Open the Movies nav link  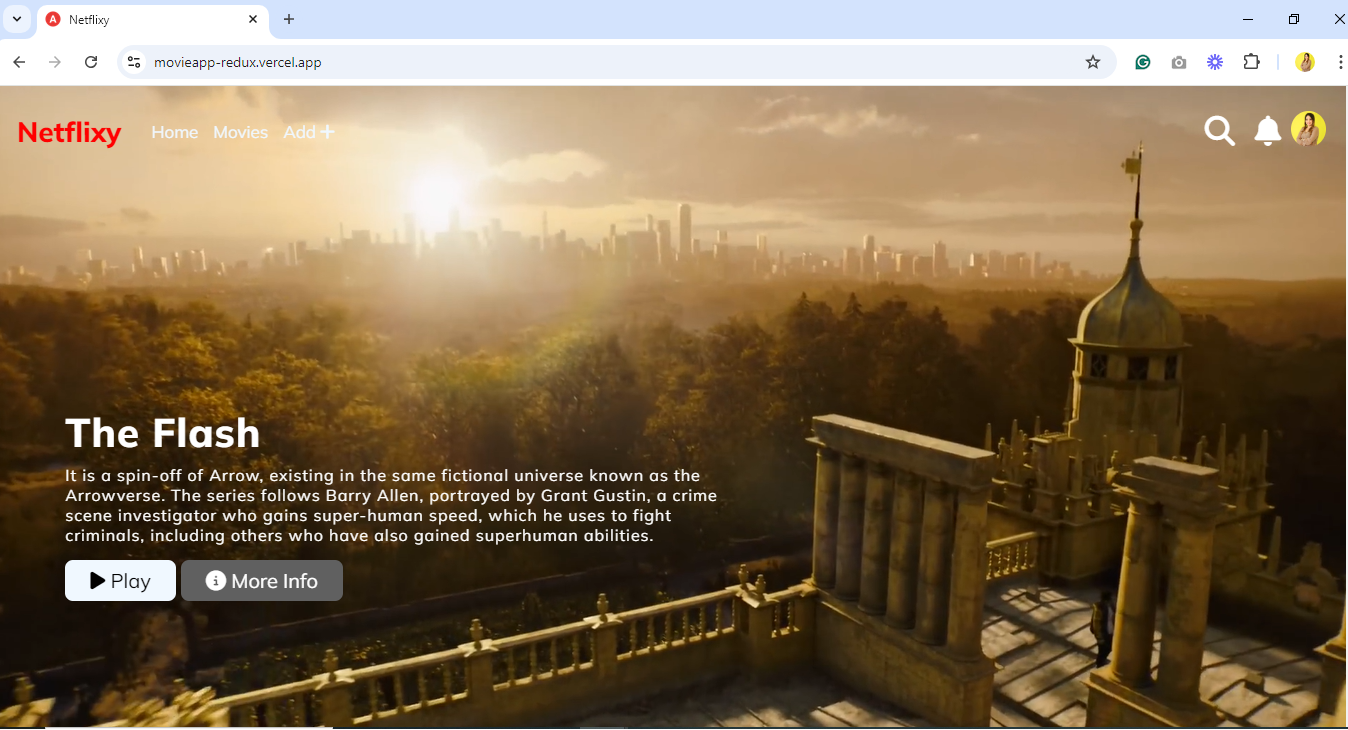[x=240, y=132]
